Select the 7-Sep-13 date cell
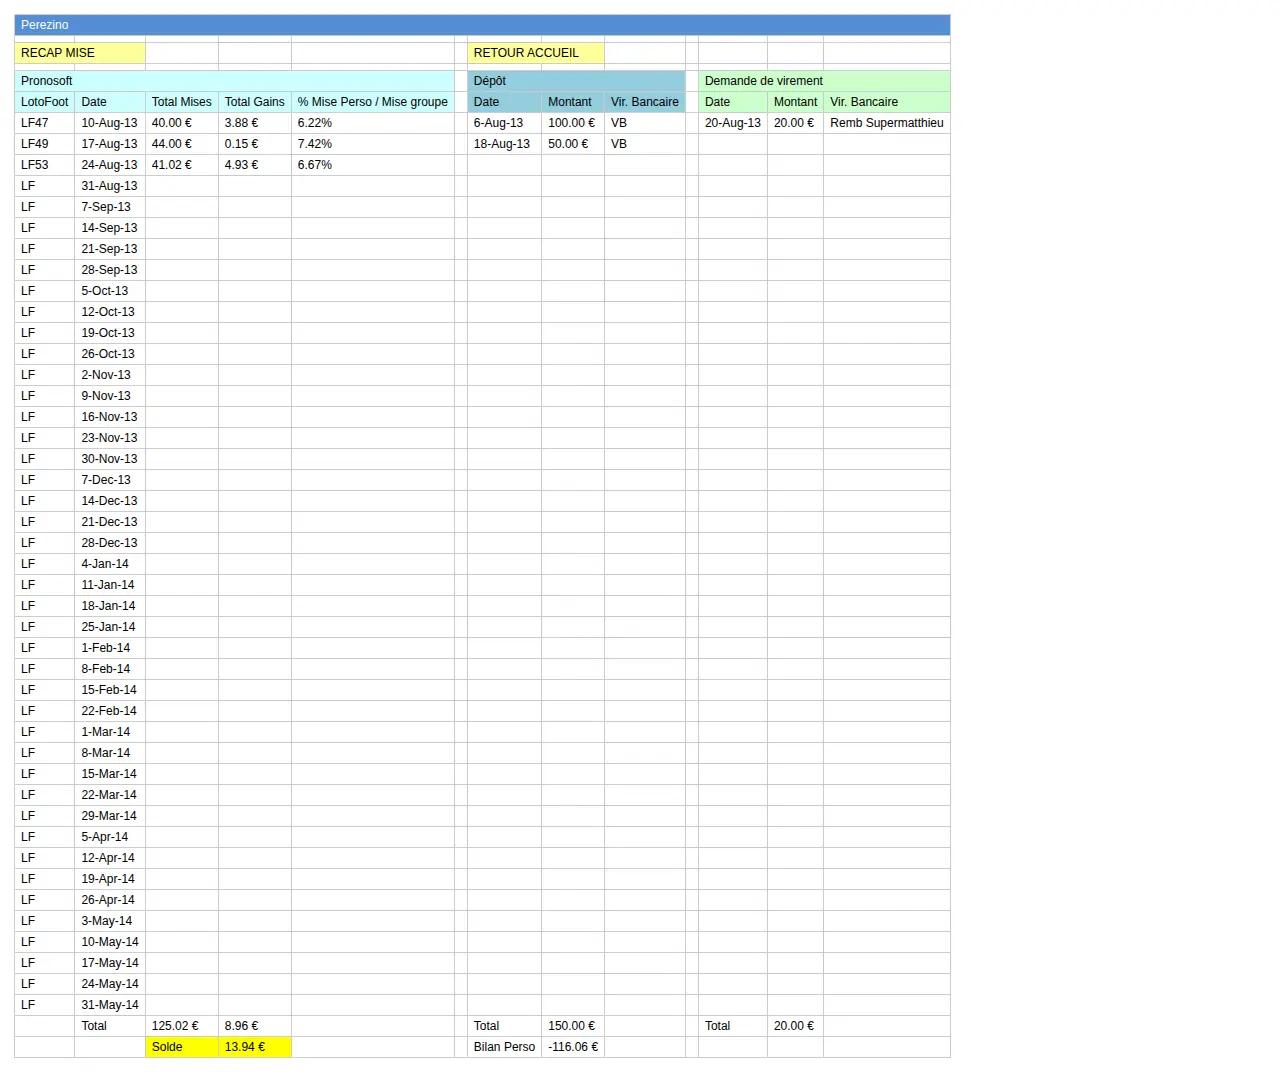 coord(110,207)
